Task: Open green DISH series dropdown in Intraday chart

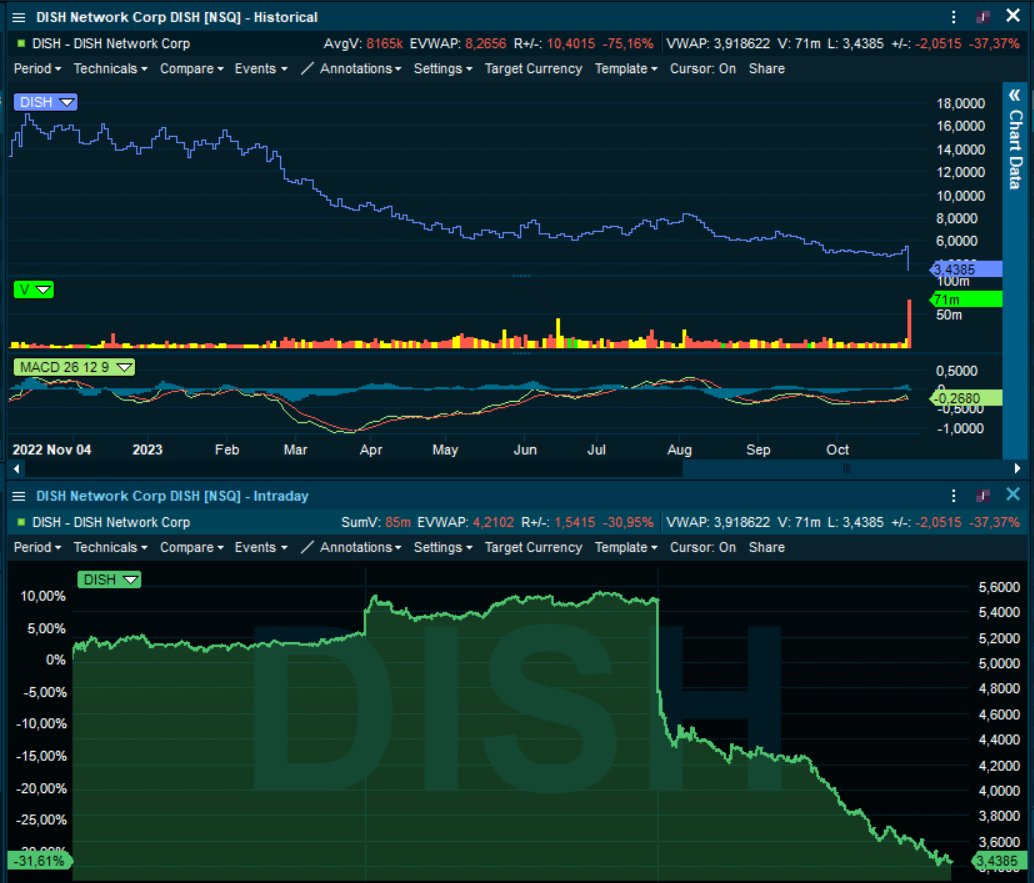Action: tap(109, 580)
